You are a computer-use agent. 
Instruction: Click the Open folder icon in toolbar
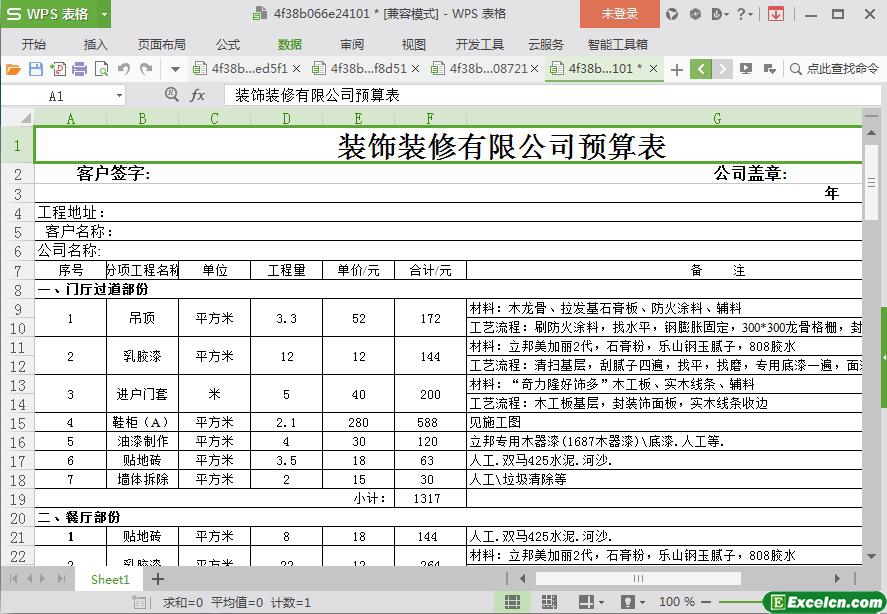13,69
